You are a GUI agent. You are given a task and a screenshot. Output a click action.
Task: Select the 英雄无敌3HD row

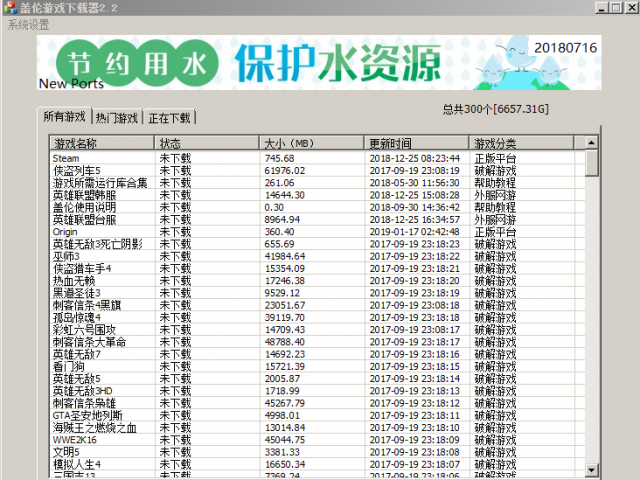(316, 391)
